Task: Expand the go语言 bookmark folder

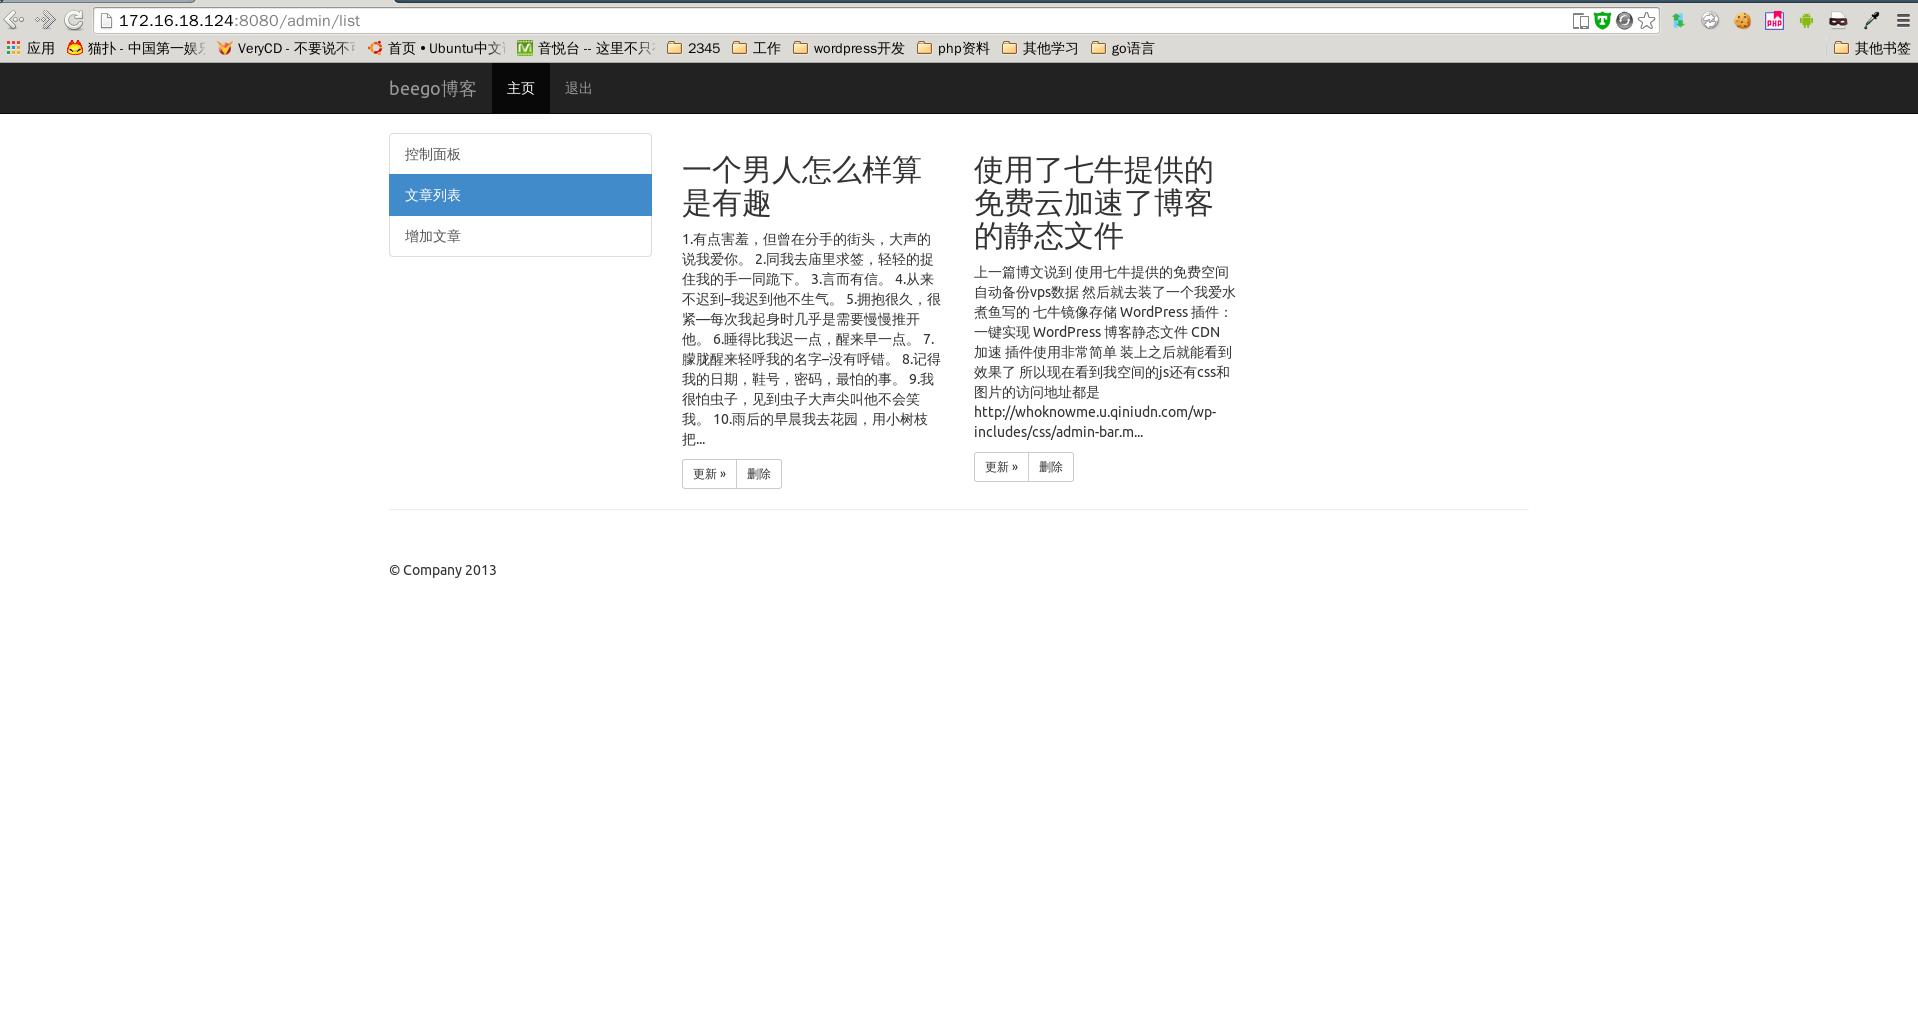Action: [x=1122, y=48]
